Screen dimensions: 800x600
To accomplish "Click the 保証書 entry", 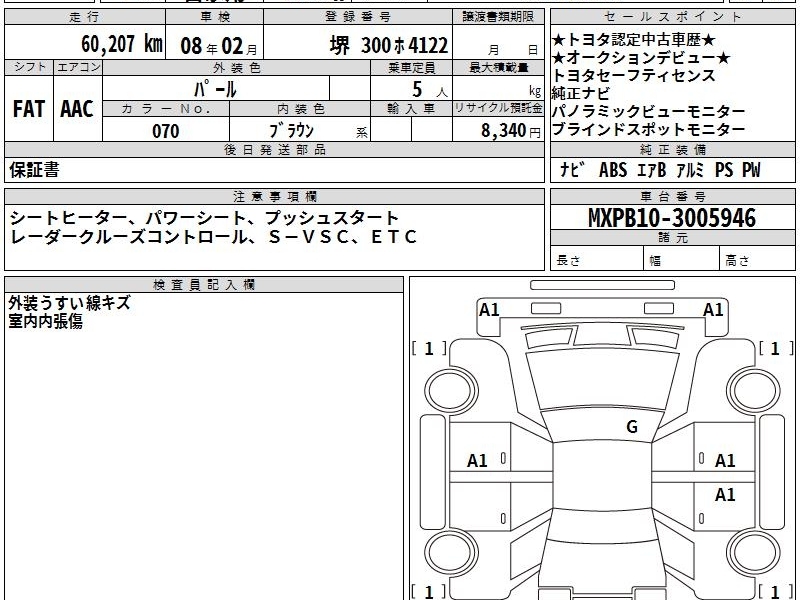I will point(34,169).
